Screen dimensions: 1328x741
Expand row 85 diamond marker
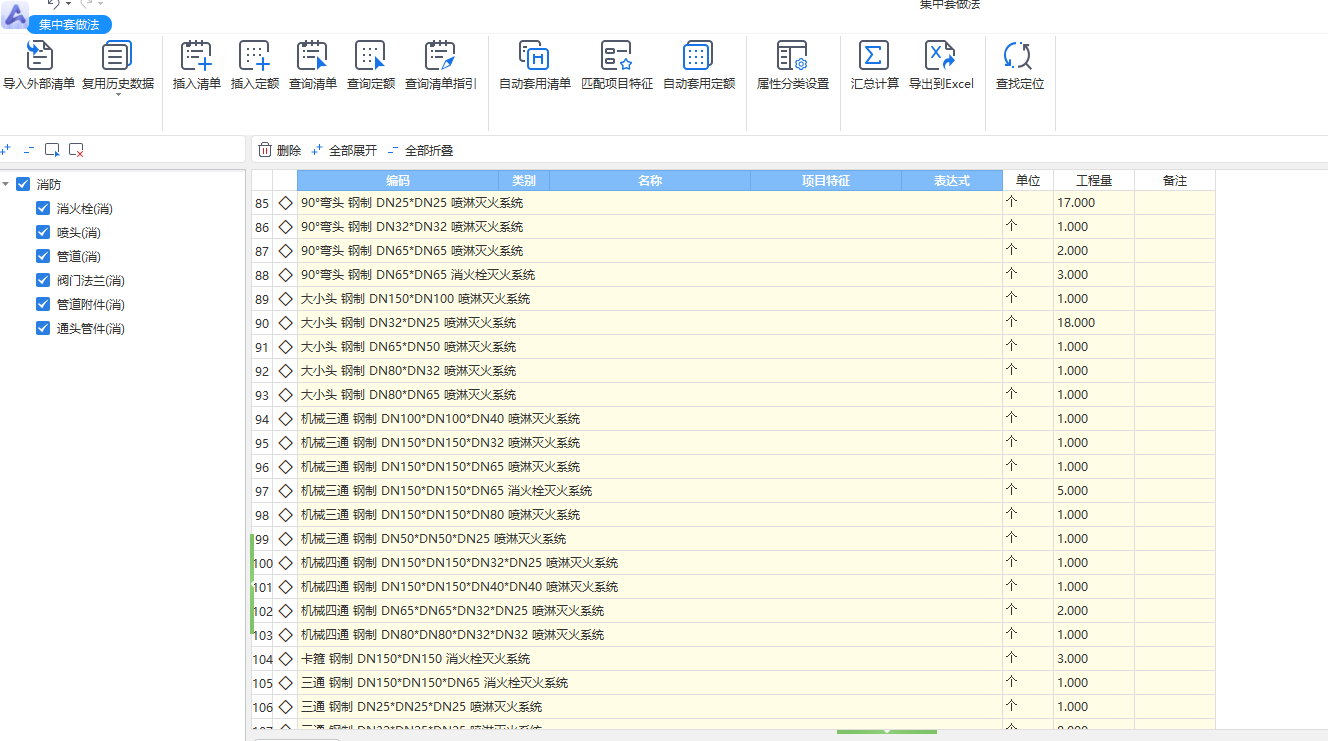[285, 203]
